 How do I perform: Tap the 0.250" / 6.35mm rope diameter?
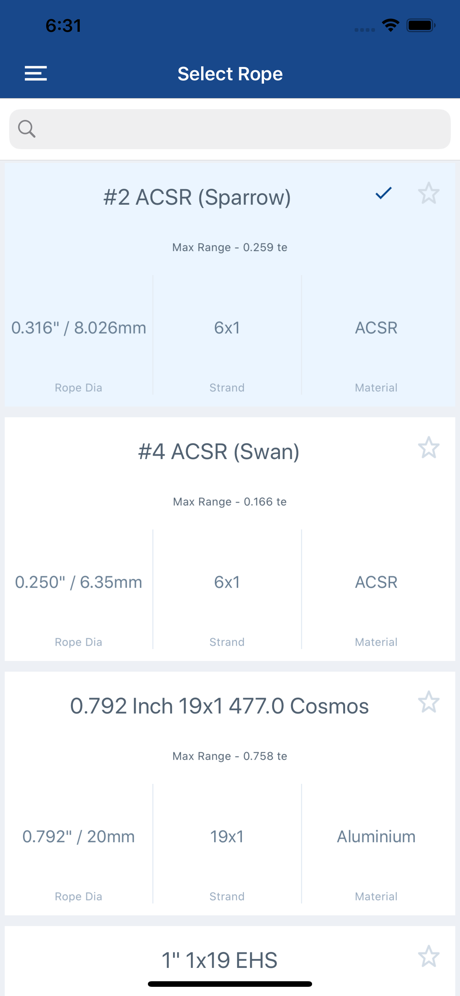[79, 582]
